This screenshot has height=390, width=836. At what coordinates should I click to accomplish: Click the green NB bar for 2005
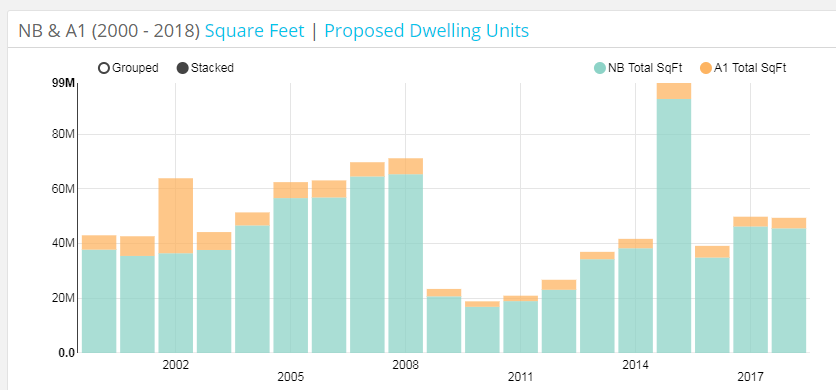[291, 275]
